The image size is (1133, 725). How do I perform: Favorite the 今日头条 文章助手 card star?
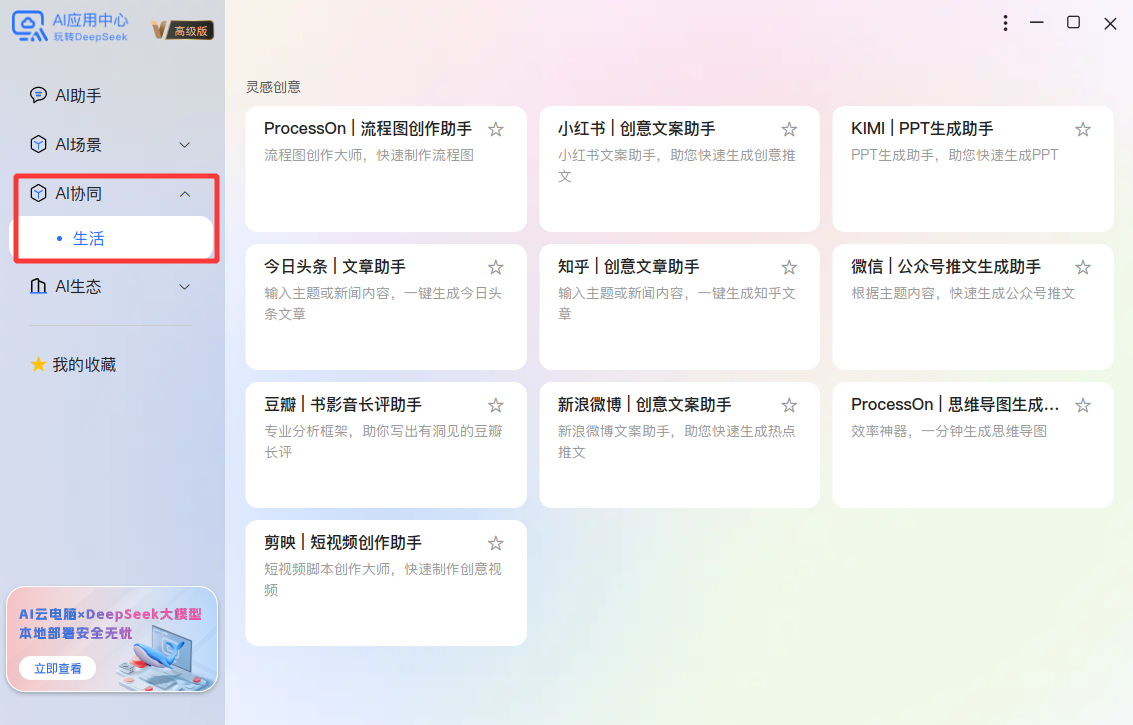pyautogui.click(x=496, y=267)
